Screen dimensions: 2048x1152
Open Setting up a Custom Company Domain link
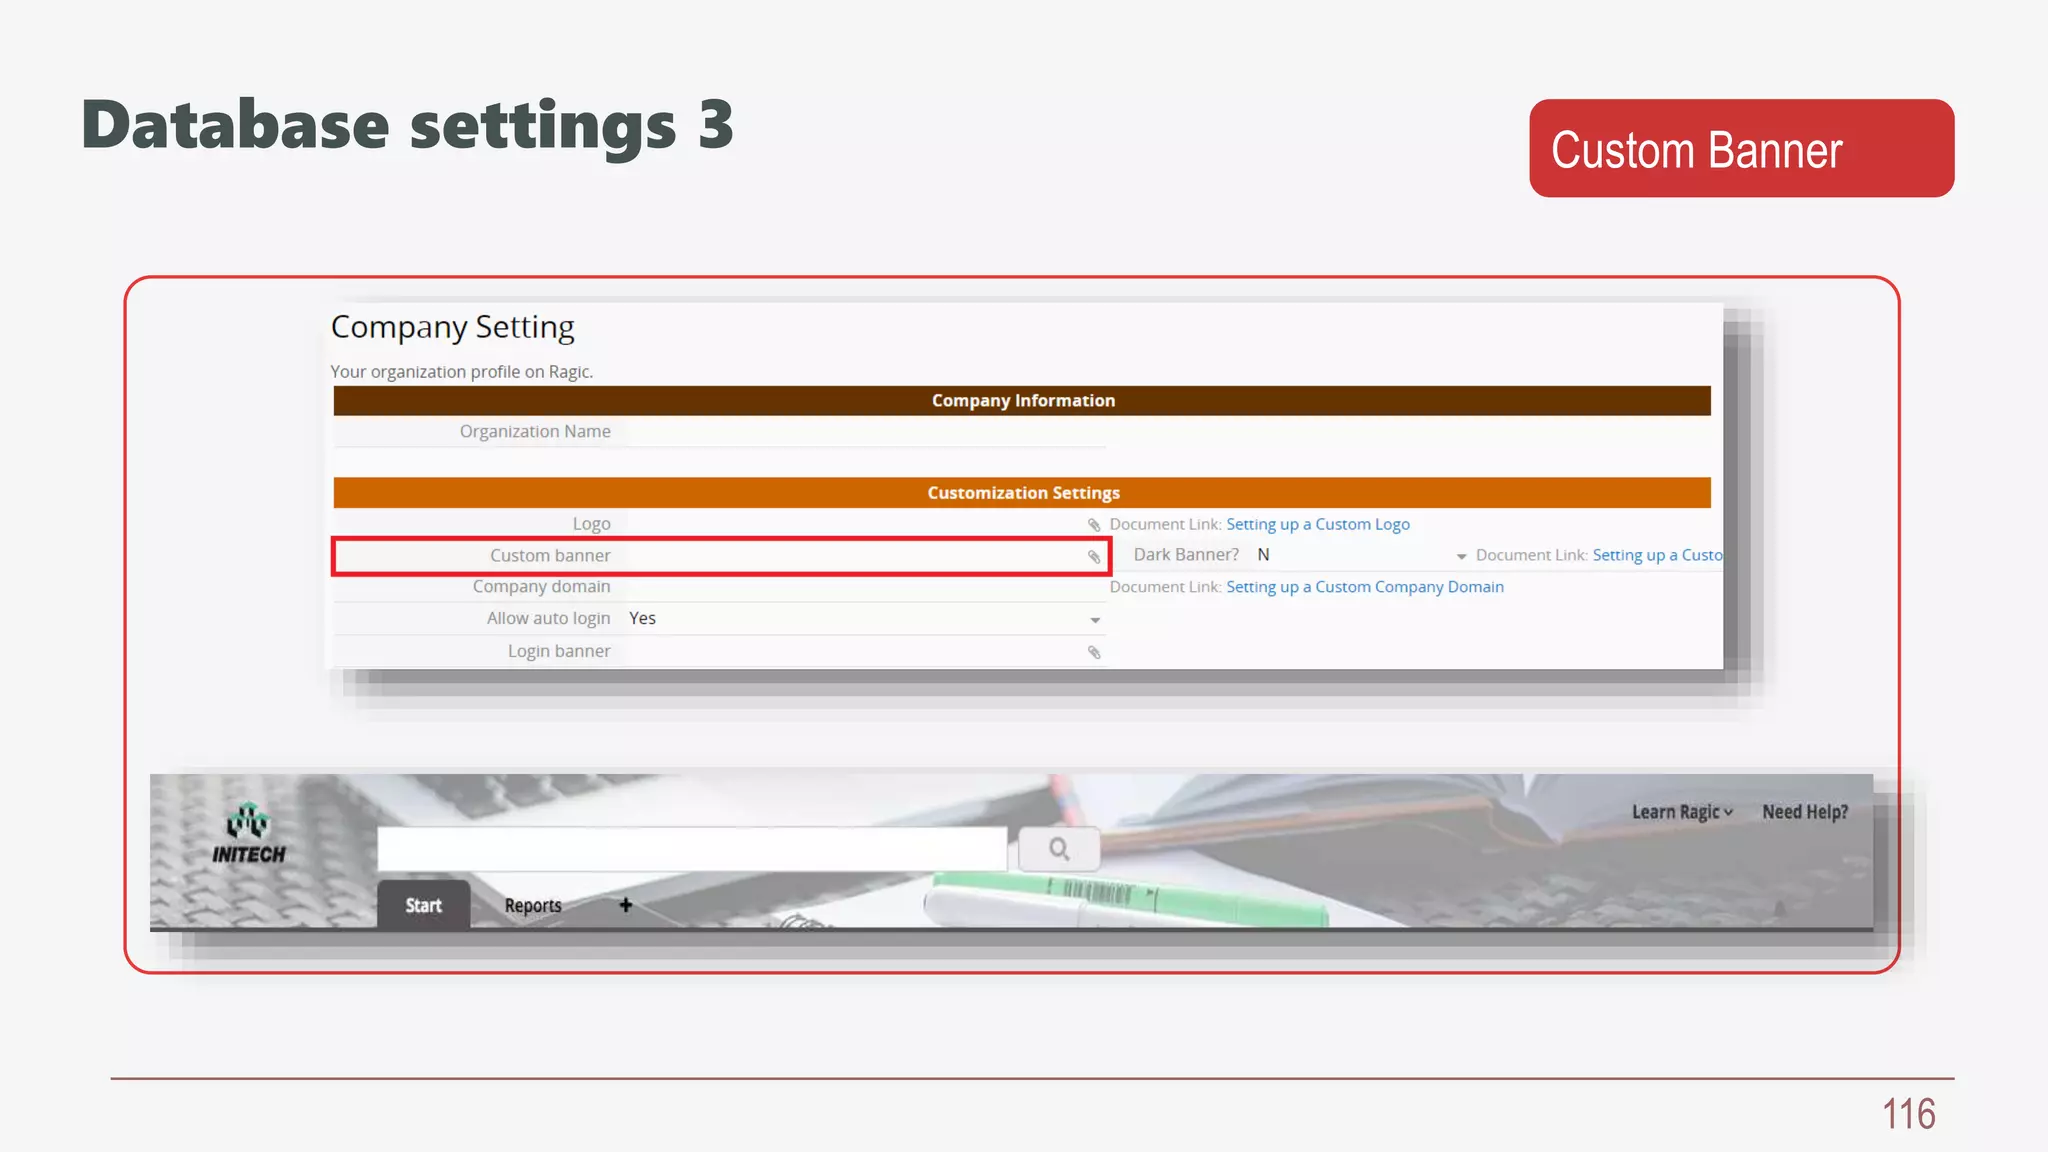pyautogui.click(x=1365, y=587)
